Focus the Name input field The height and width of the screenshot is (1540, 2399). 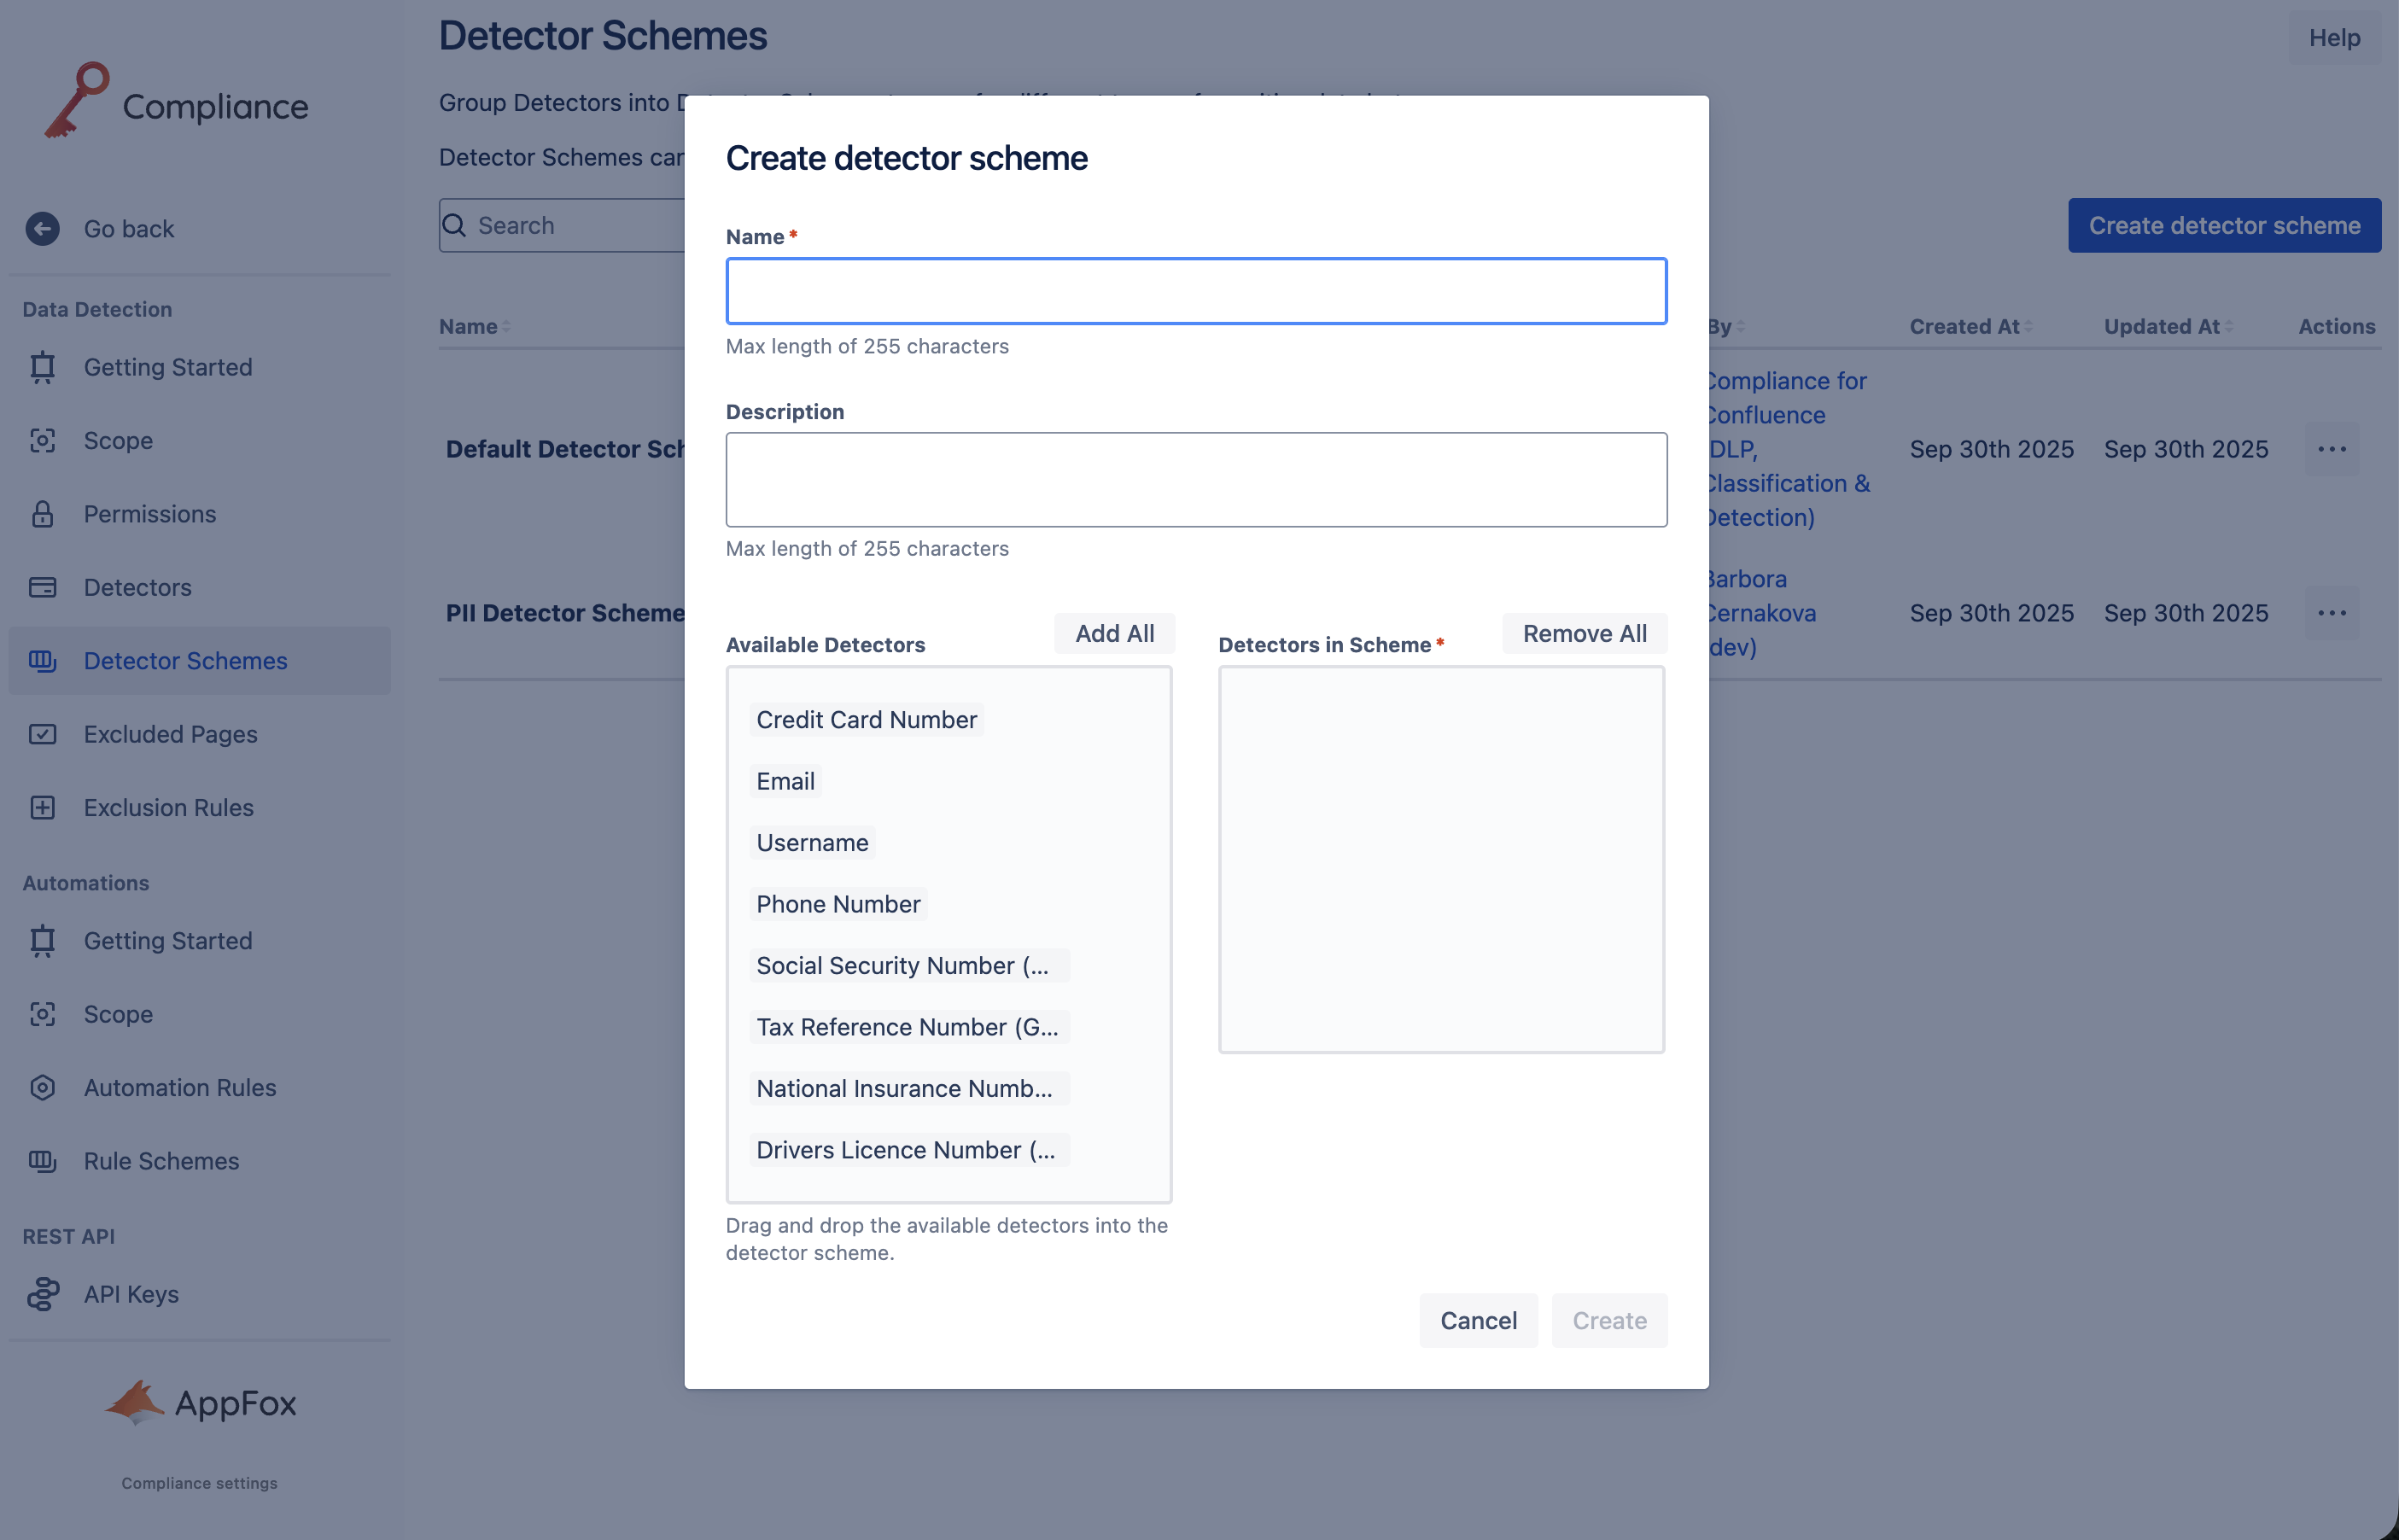pos(1196,291)
